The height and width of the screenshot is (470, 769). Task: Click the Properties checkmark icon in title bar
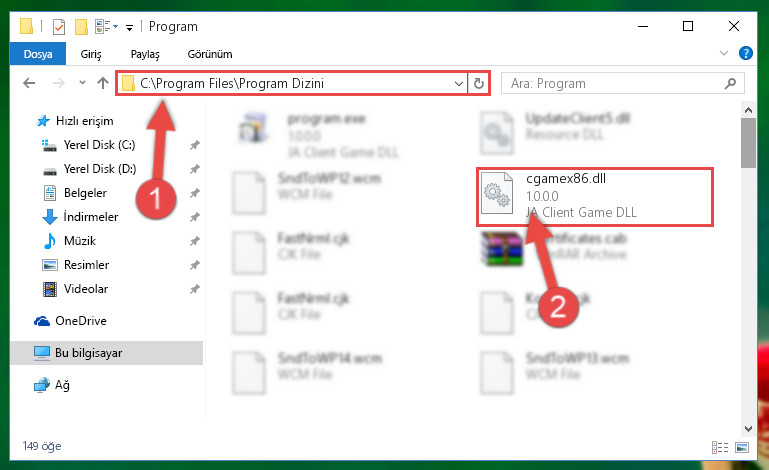tap(59, 26)
